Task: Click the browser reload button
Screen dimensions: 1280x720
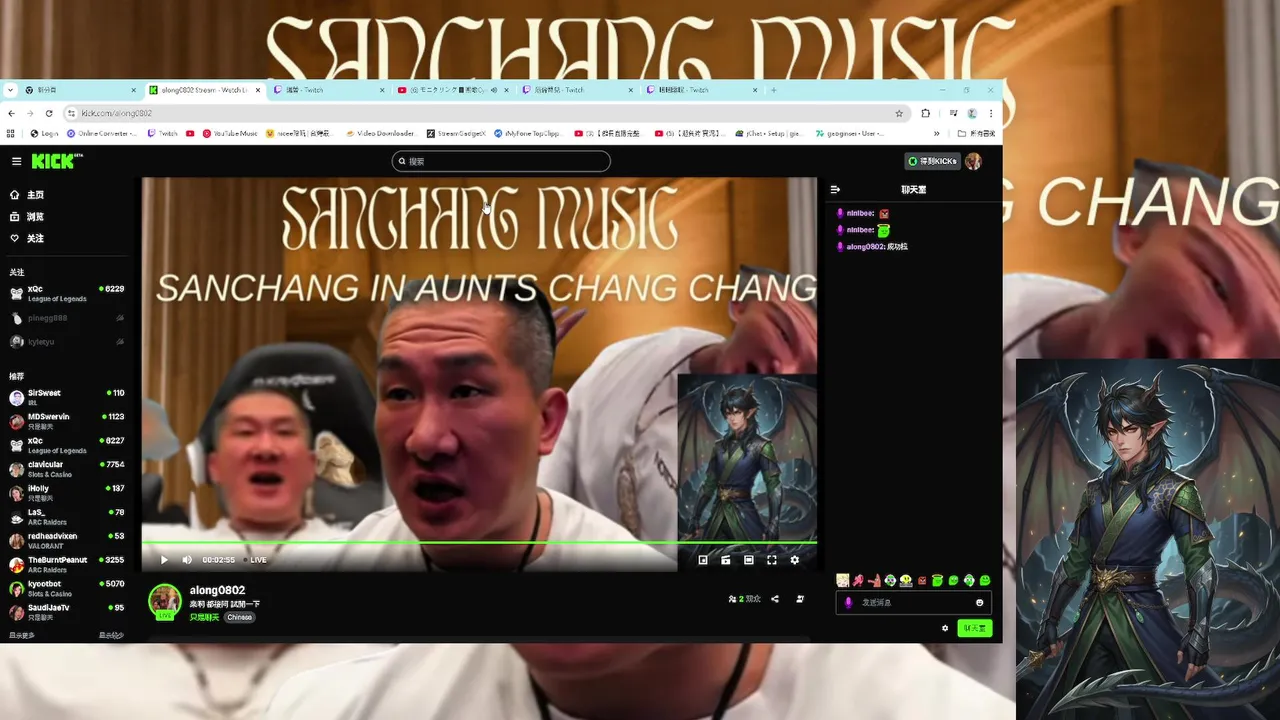Action: [49, 113]
